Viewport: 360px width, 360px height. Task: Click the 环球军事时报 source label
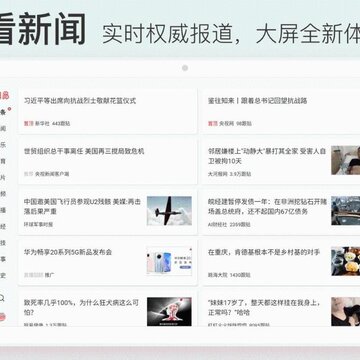click(x=38, y=225)
